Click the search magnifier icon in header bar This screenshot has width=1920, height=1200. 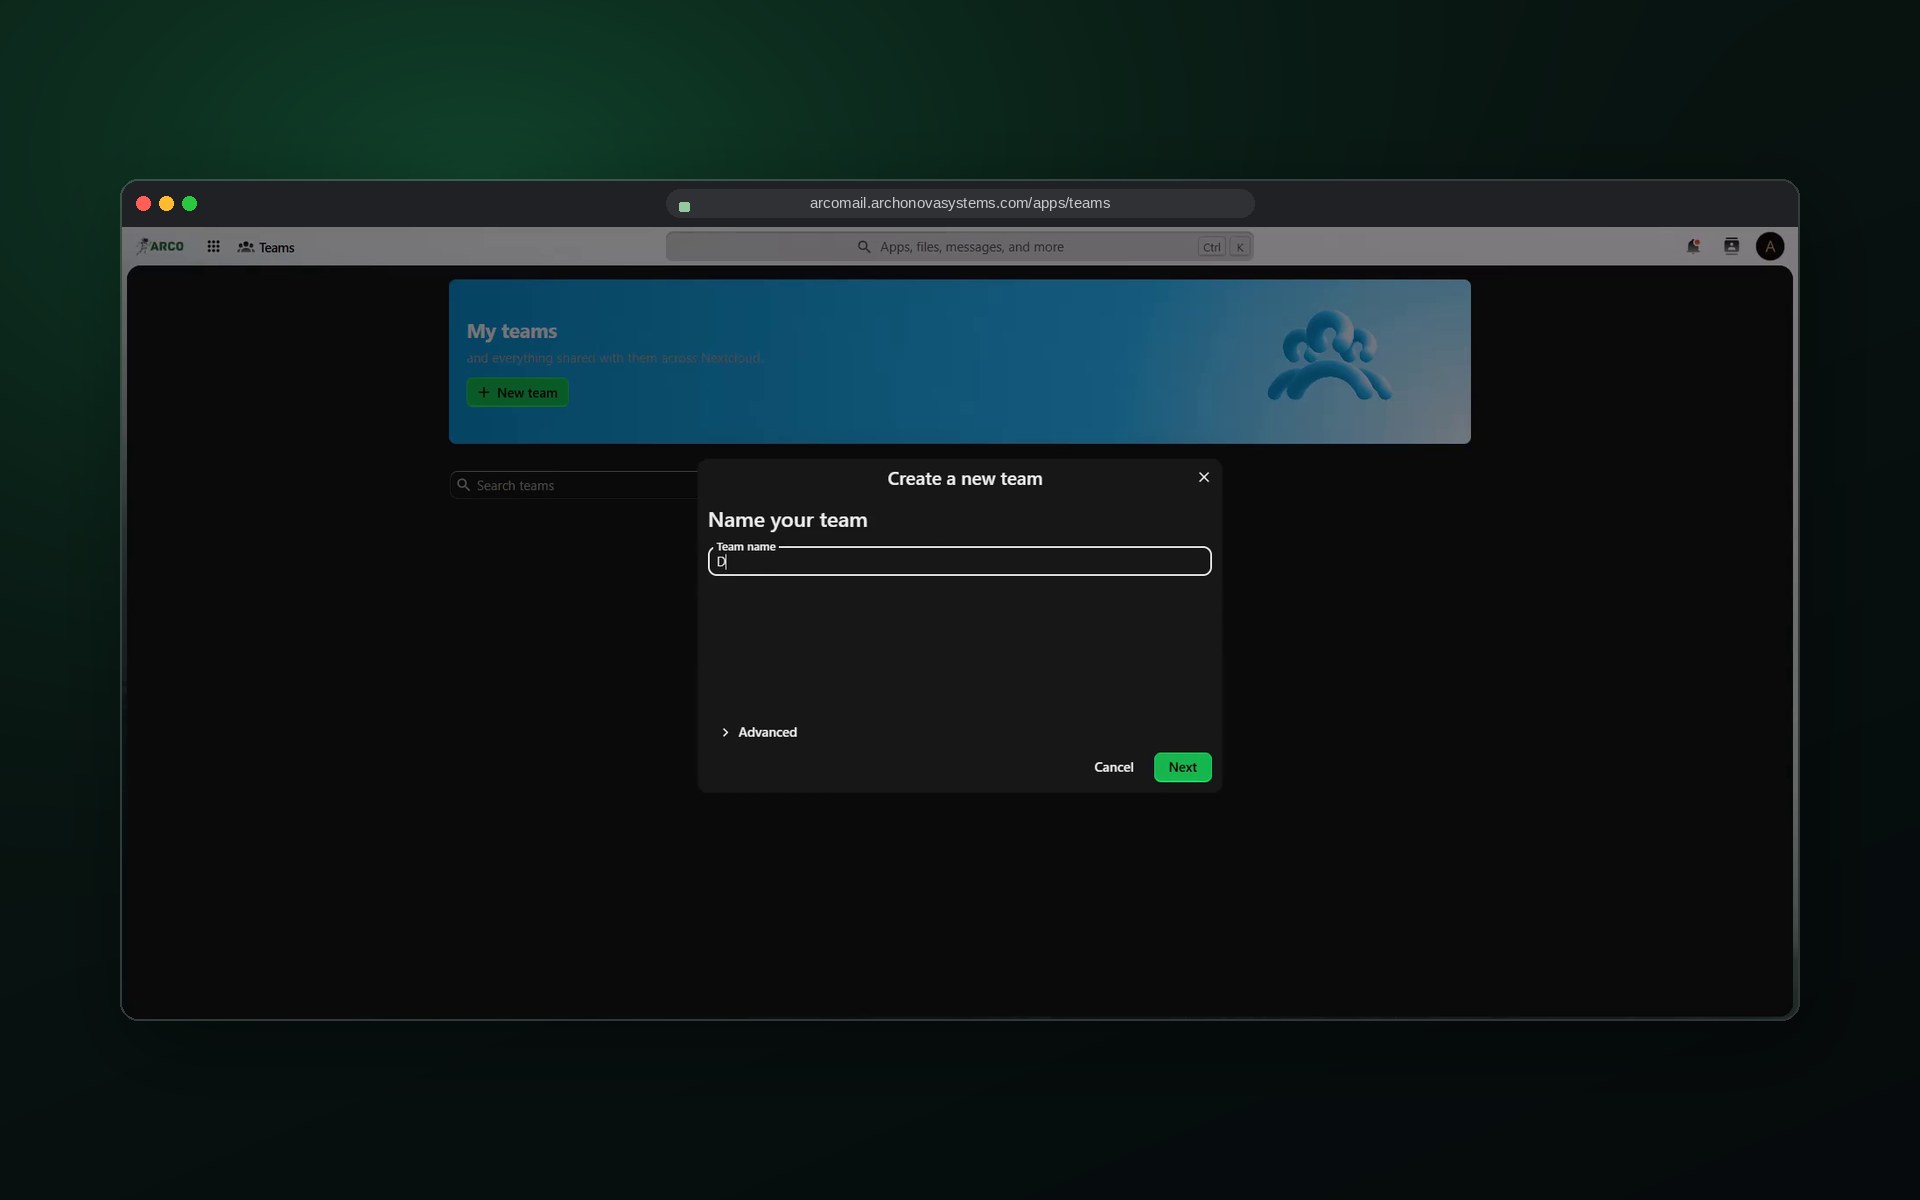(864, 247)
